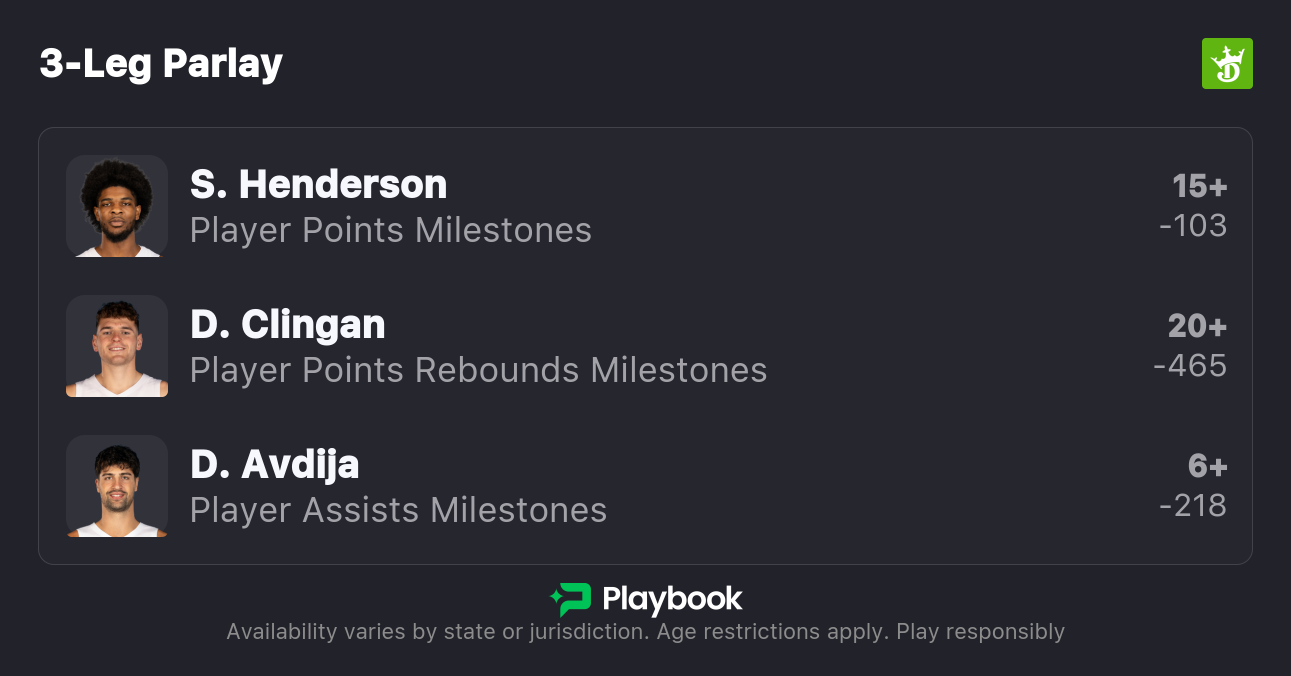The width and height of the screenshot is (1291, 676).
Task: Click Player Points Rebounds Milestones label
Action: coord(478,371)
